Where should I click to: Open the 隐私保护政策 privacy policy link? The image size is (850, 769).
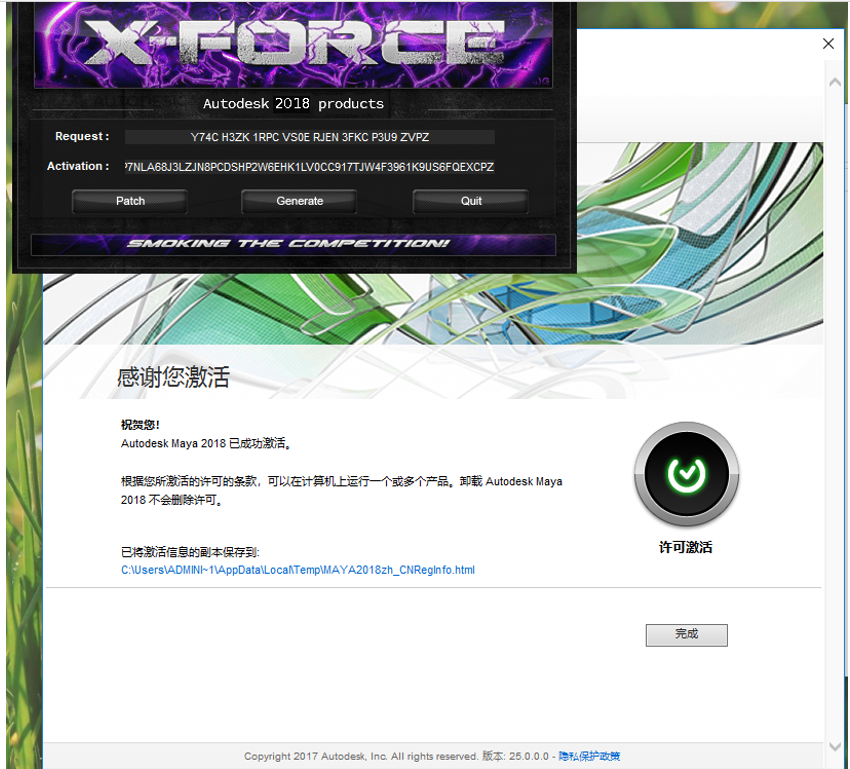click(589, 756)
